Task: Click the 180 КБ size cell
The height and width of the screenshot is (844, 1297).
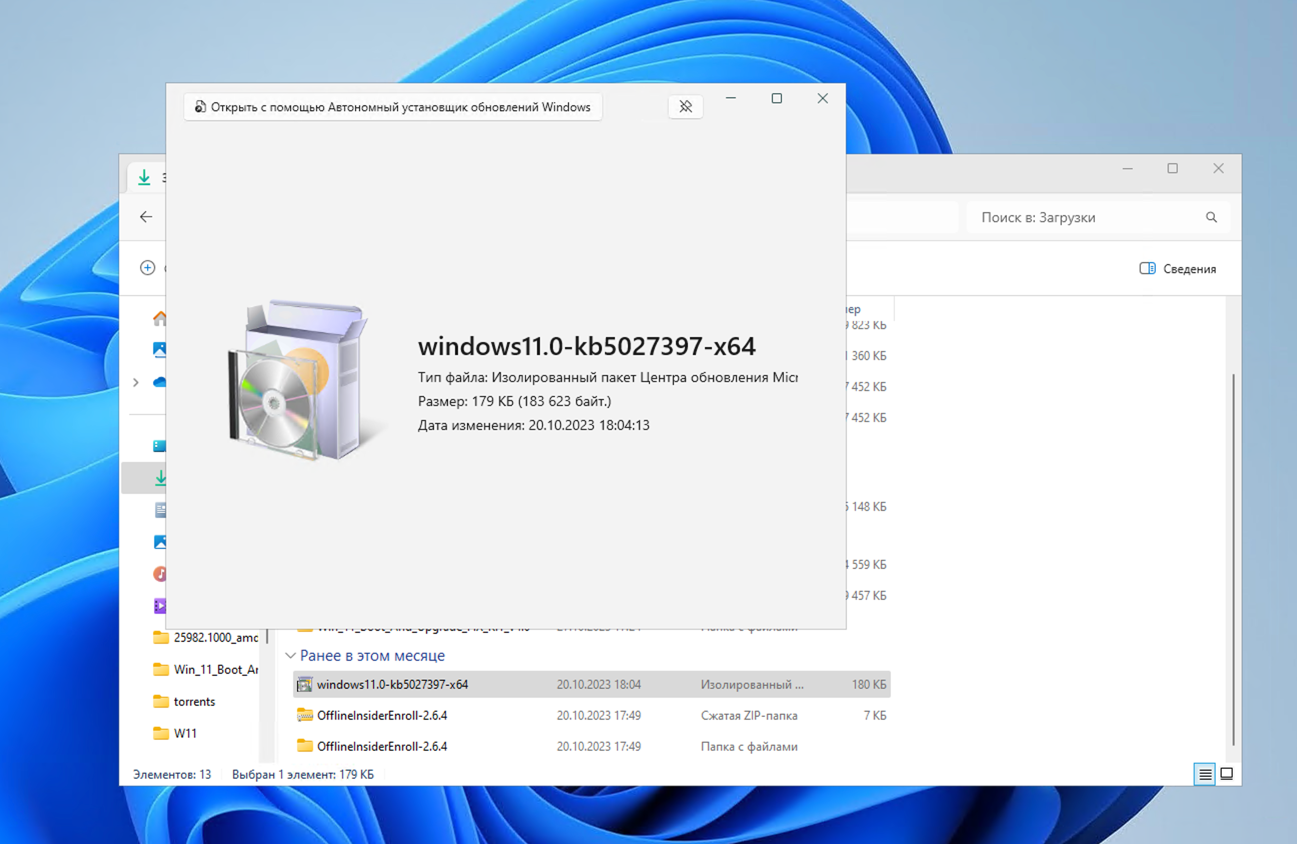Action: (x=868, y=685)
